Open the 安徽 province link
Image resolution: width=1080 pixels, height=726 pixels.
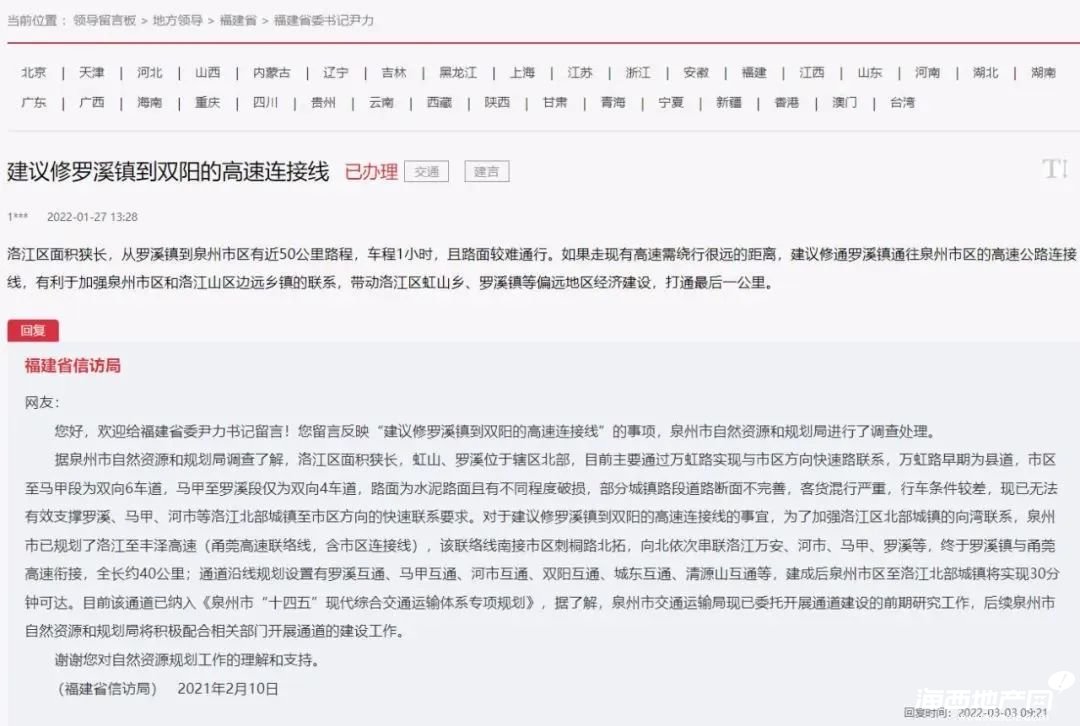[x=696, y=72]
